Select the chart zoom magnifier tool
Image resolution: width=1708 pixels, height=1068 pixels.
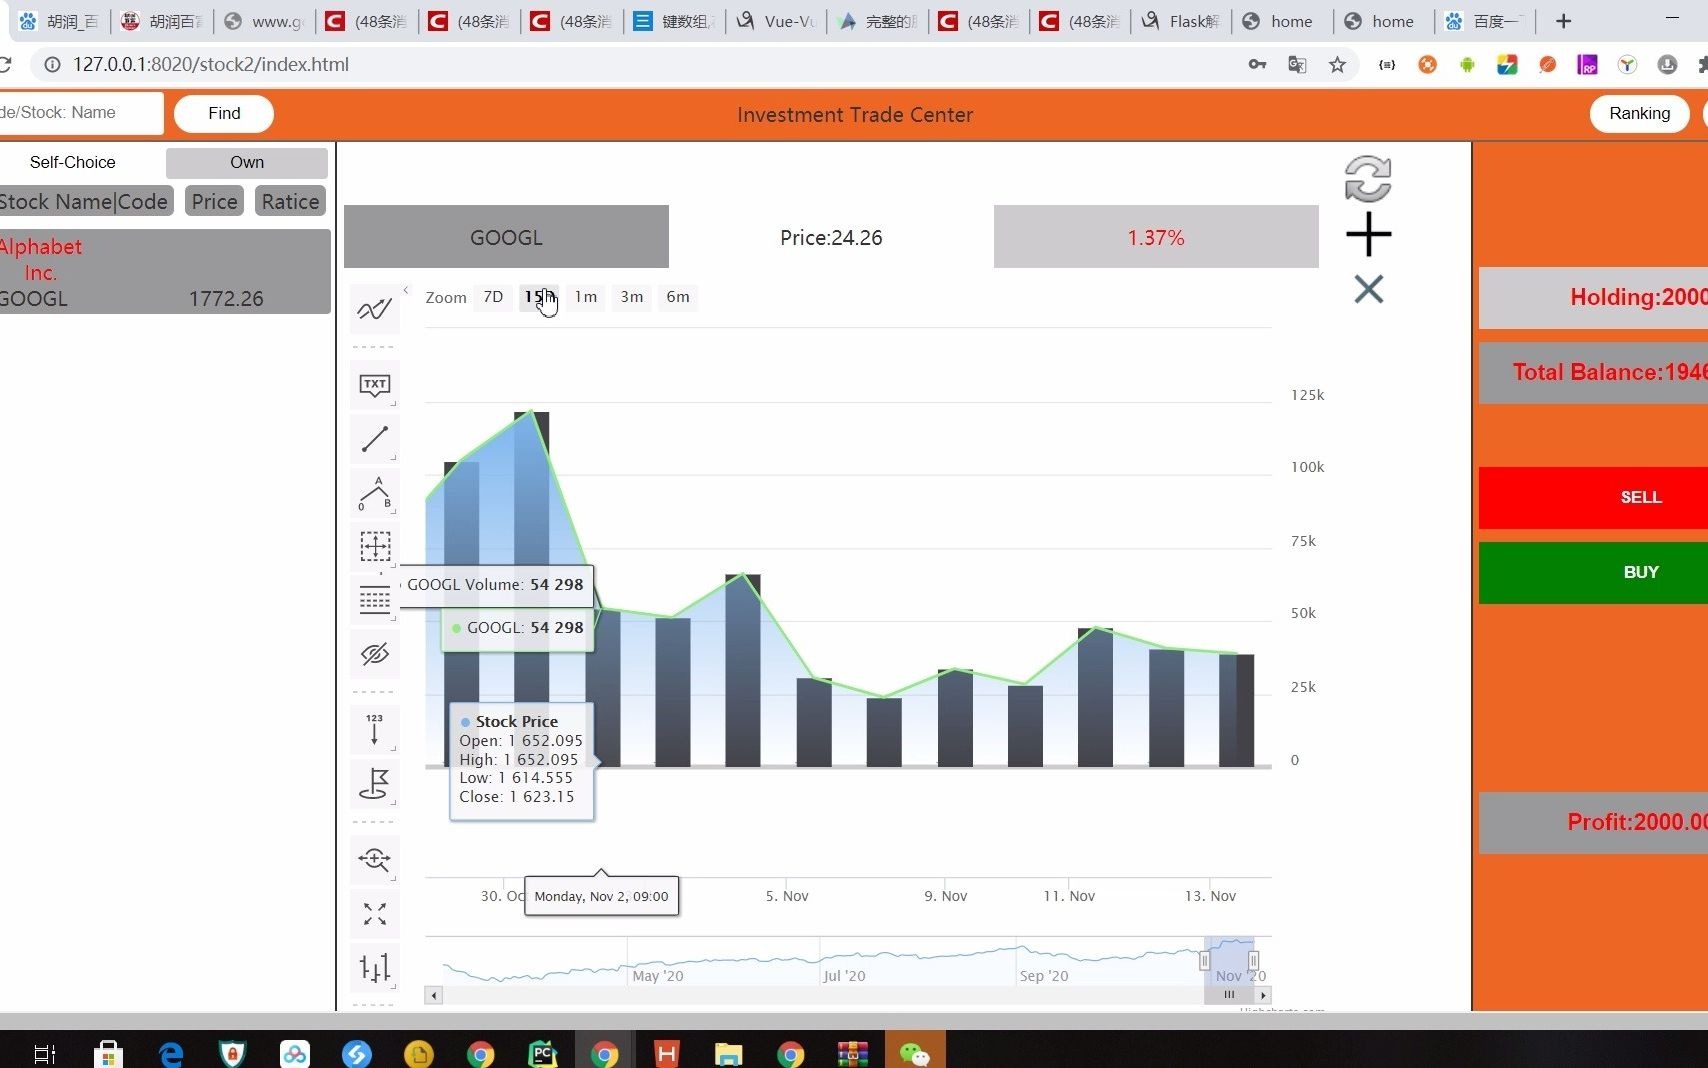coord(374,859)
